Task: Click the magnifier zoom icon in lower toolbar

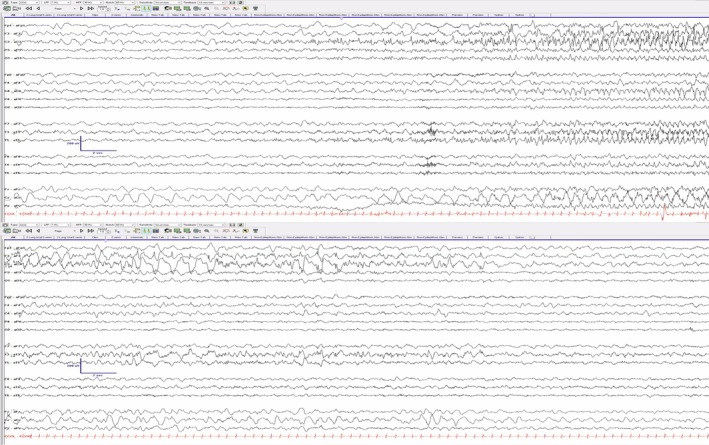Action: point(206,231)
